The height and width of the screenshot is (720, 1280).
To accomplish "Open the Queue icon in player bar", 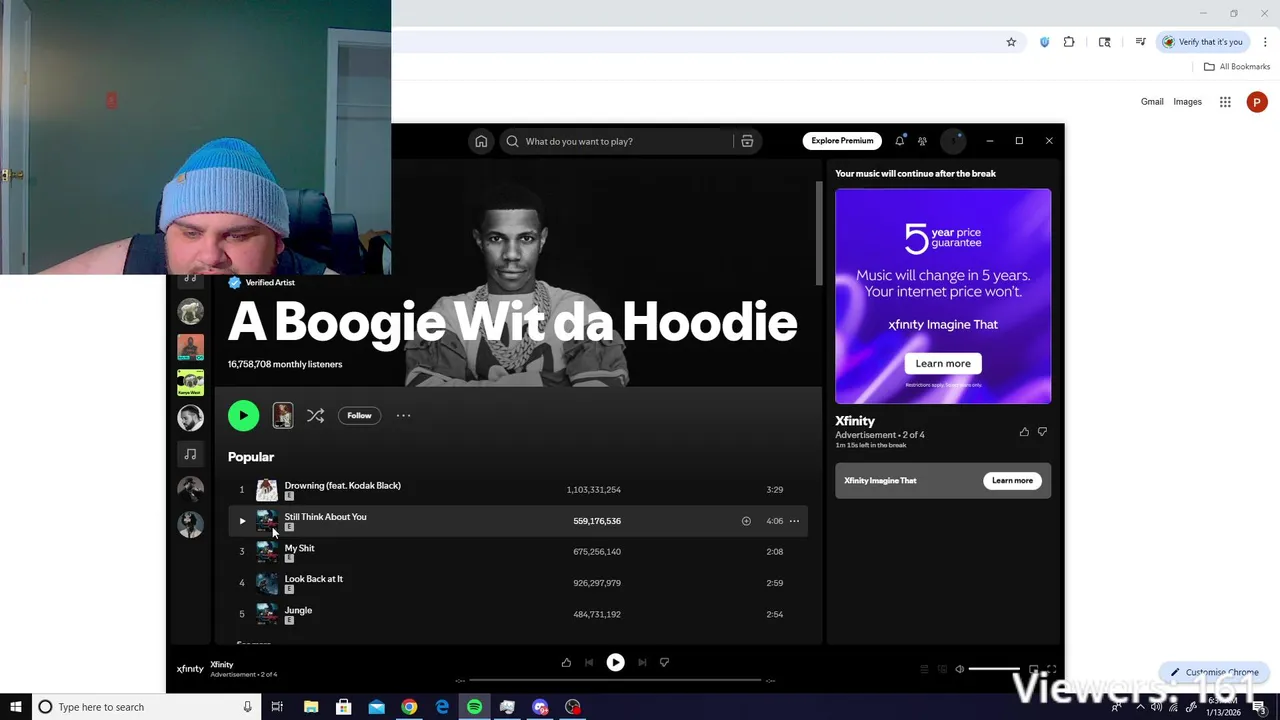I will point(924,669).
